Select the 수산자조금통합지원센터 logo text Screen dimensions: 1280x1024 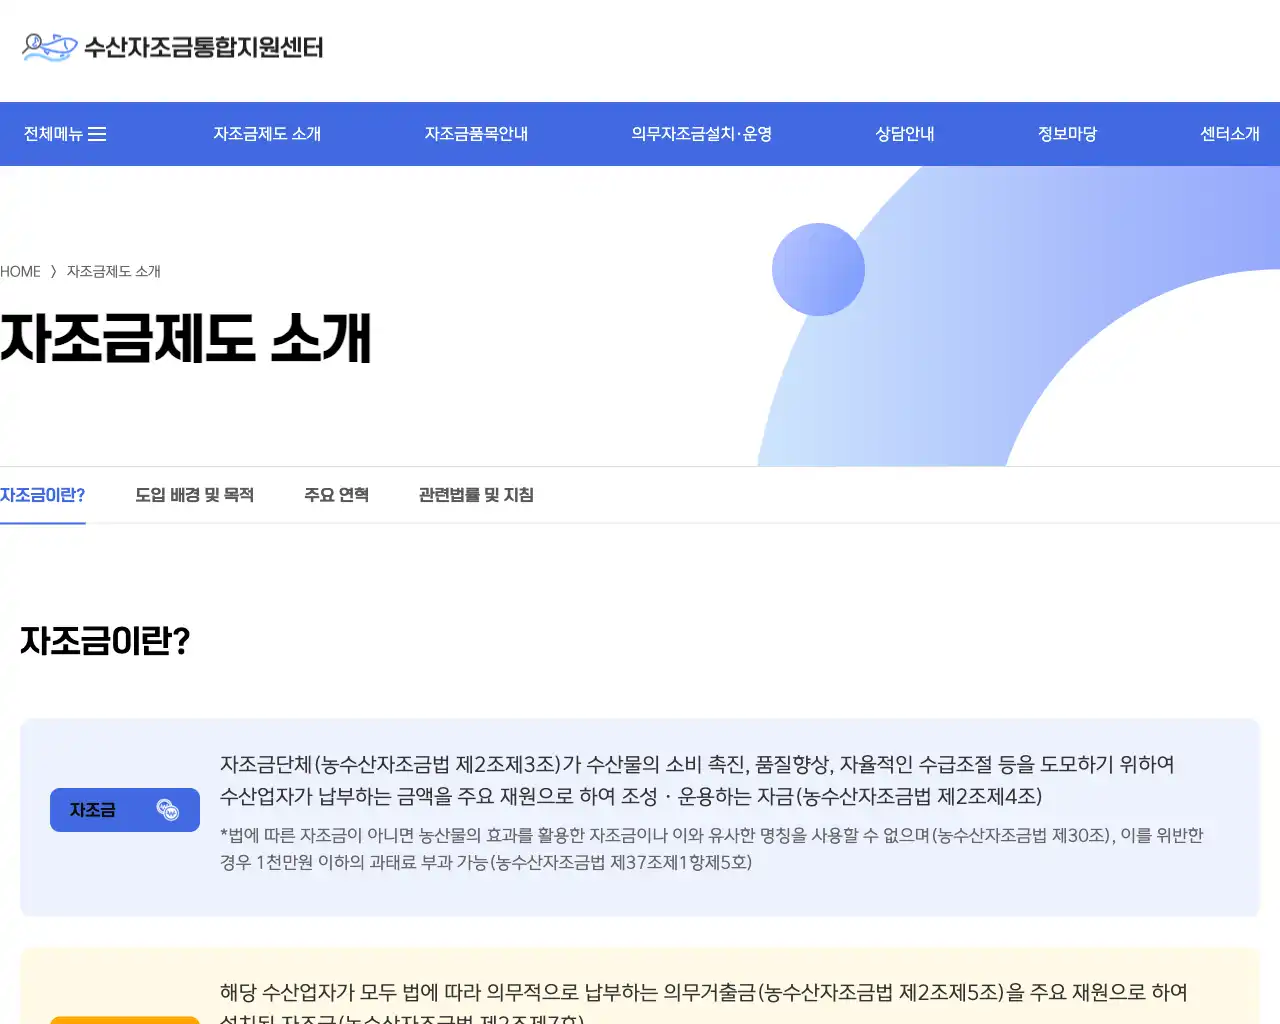coord(204,48)
